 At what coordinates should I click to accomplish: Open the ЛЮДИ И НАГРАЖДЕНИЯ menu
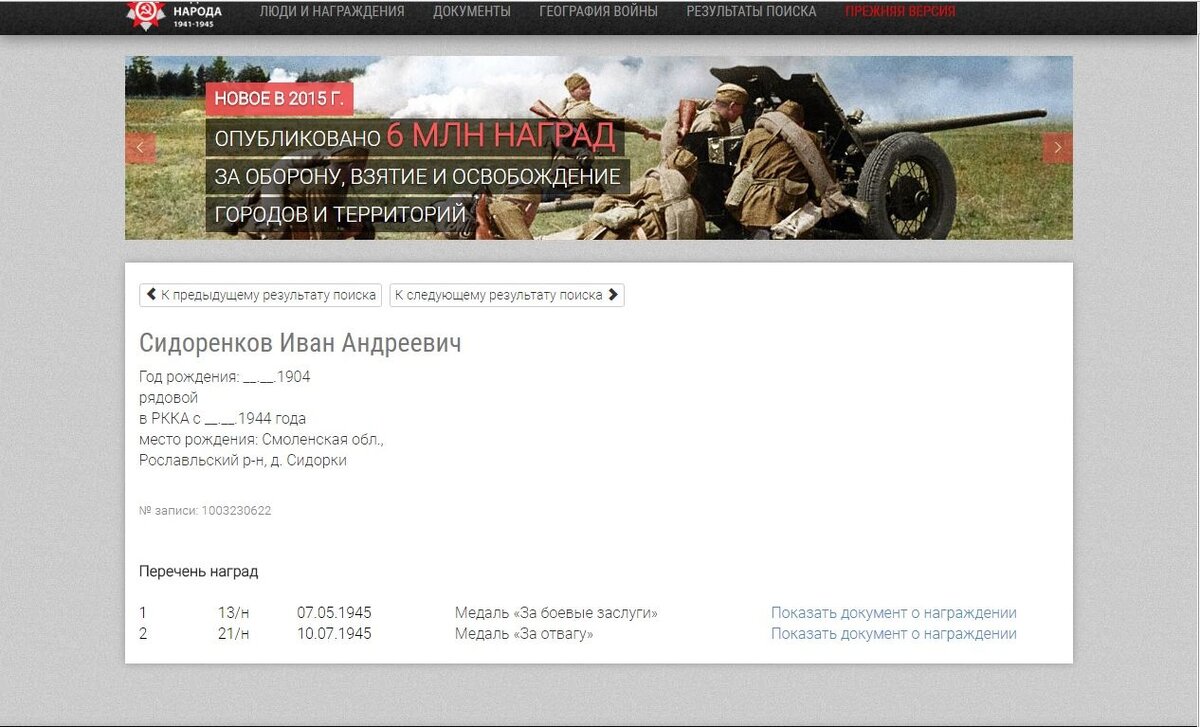pyautogui.click(x=332, y=12)
